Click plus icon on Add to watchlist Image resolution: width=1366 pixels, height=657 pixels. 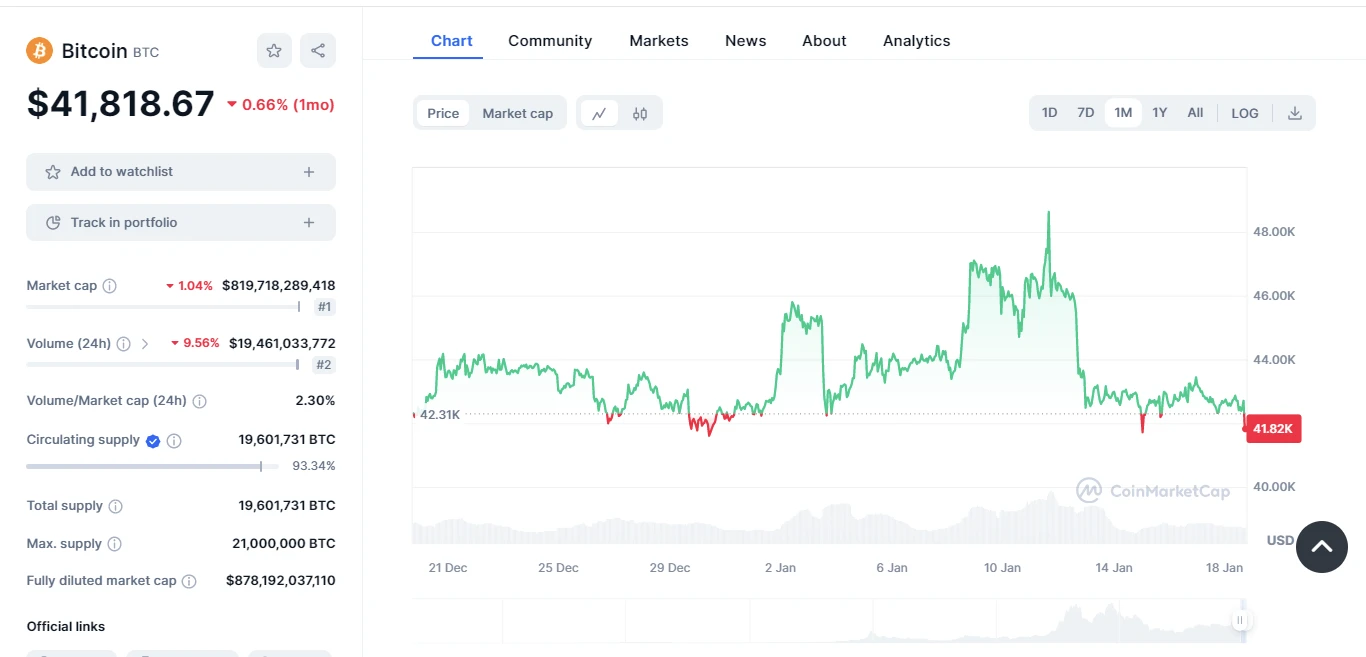tap(309, 172)
